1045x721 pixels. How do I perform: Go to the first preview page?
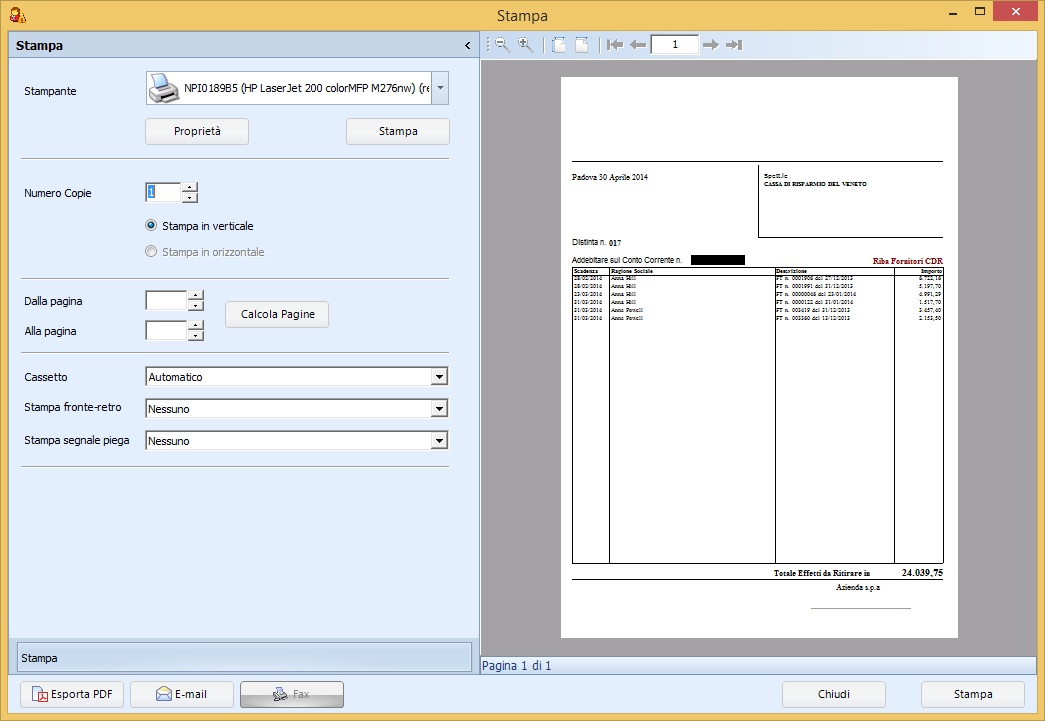[x=615, y=45]
